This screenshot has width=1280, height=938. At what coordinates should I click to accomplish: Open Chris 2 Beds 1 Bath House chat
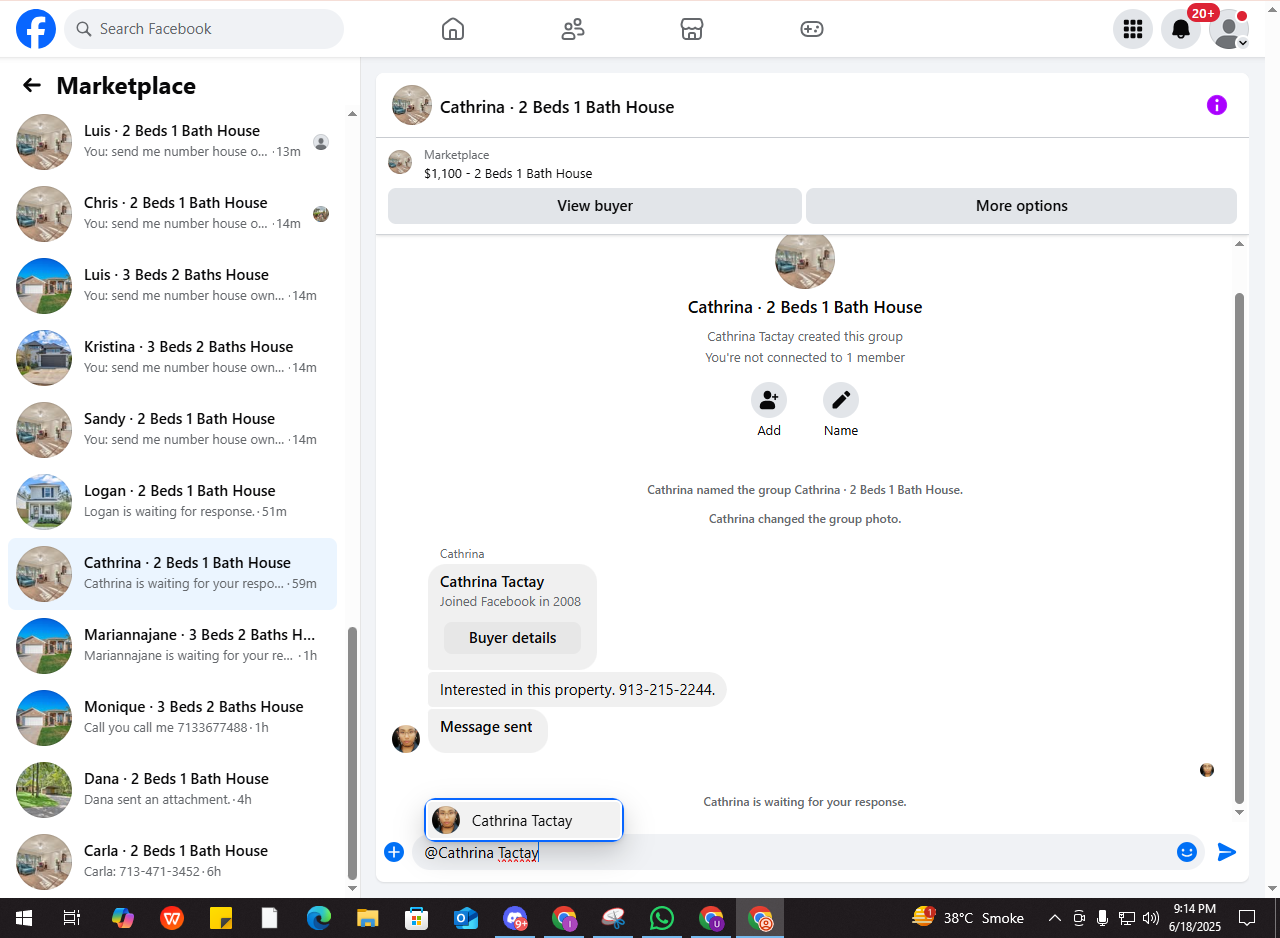pos(172,214)
